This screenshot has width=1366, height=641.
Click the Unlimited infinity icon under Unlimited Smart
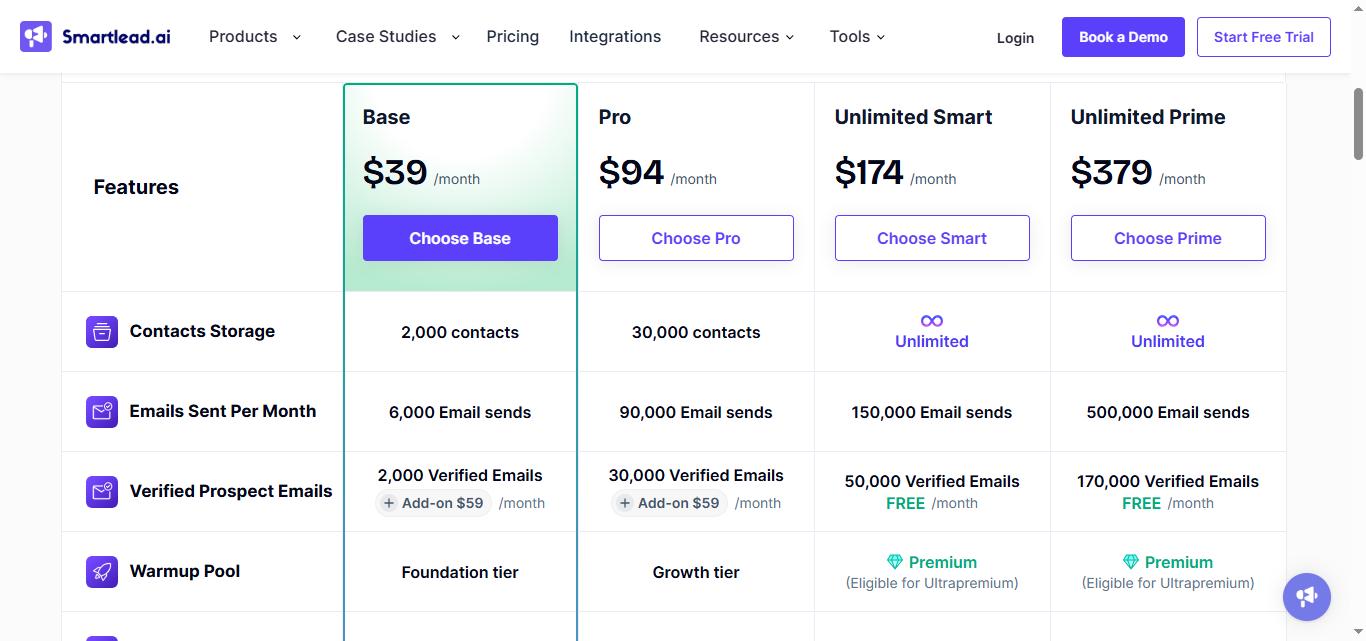tap(931, 321)
